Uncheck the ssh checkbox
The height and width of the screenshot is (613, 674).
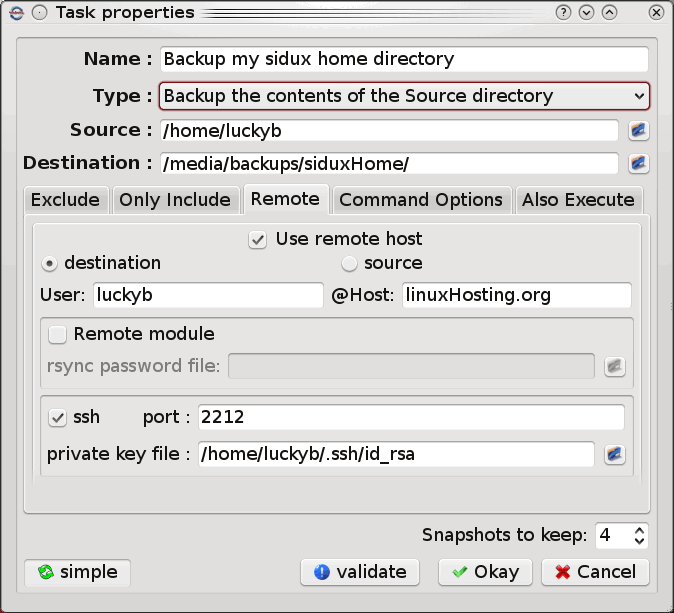click(58, 417)
